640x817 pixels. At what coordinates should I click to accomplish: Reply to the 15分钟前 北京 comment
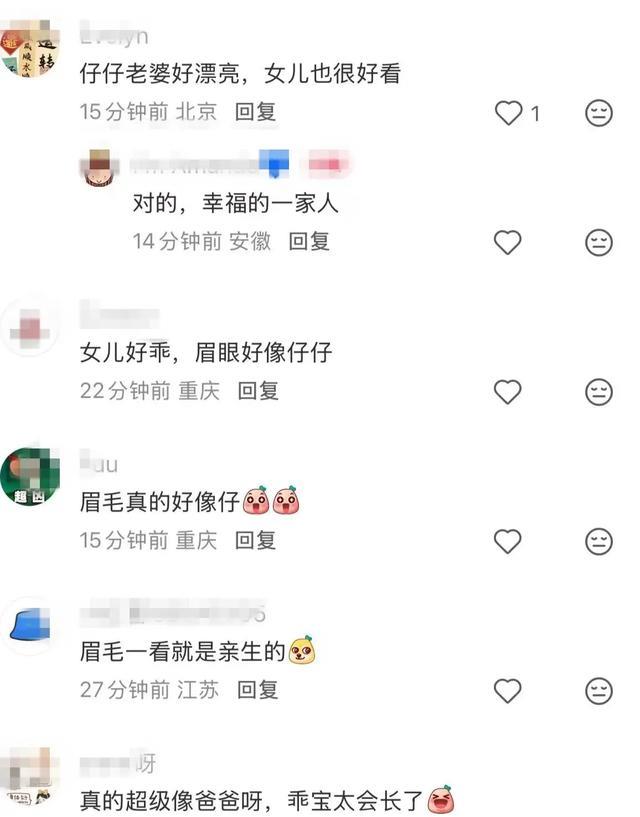click(255, 112)
